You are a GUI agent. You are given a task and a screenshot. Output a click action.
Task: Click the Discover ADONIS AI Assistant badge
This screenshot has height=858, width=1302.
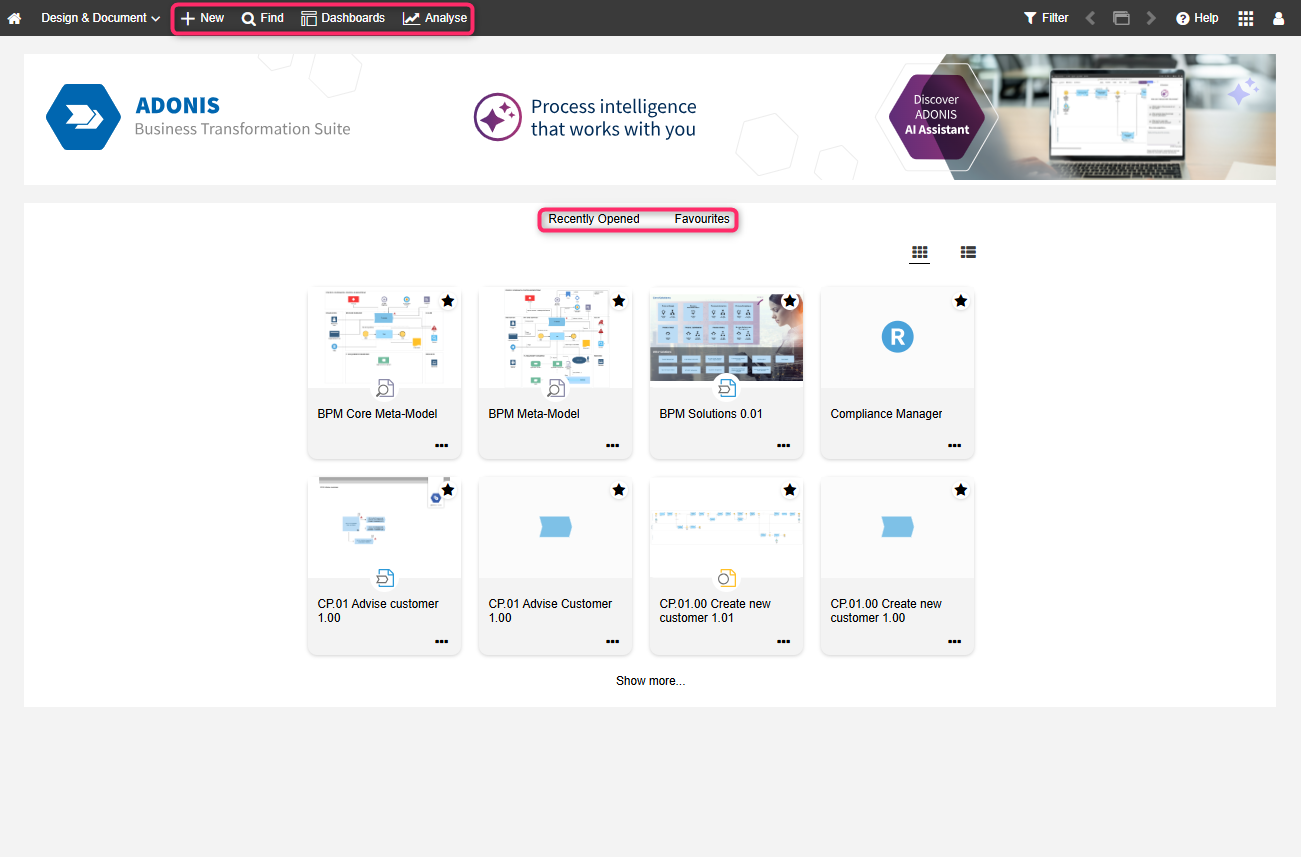tap(936, 116)
